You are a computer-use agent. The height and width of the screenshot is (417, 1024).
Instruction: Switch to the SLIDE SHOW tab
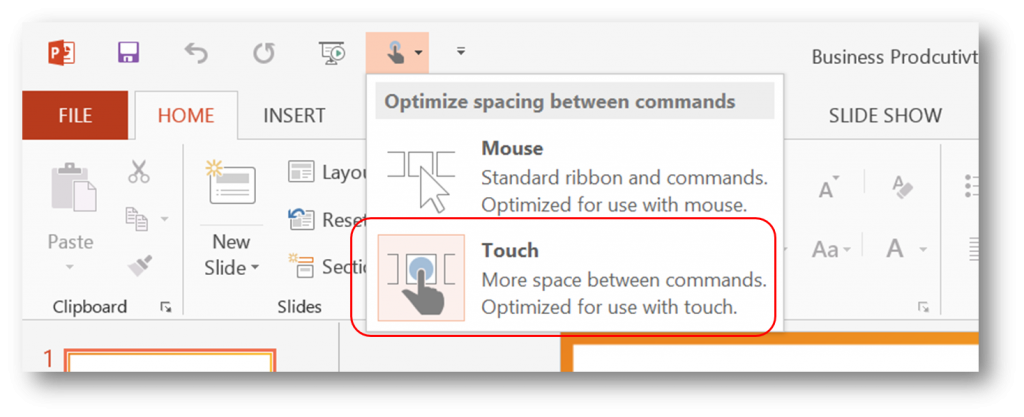click(x=885, y=116)
